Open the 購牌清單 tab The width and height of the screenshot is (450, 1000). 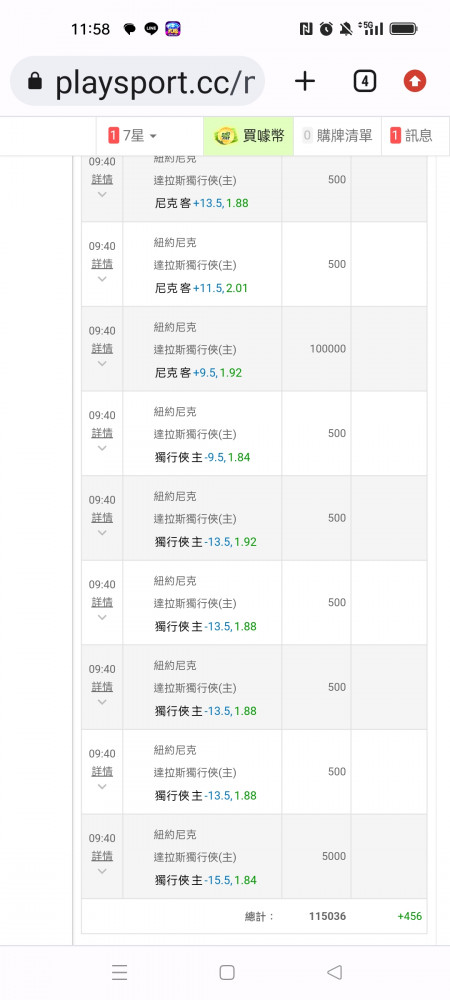pyautogui.click(x=337, y=135)
